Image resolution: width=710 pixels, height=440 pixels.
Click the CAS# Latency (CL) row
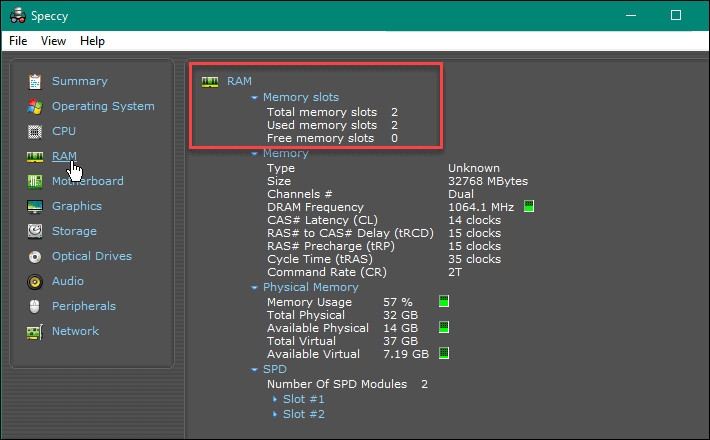click(x=384, y=220)
